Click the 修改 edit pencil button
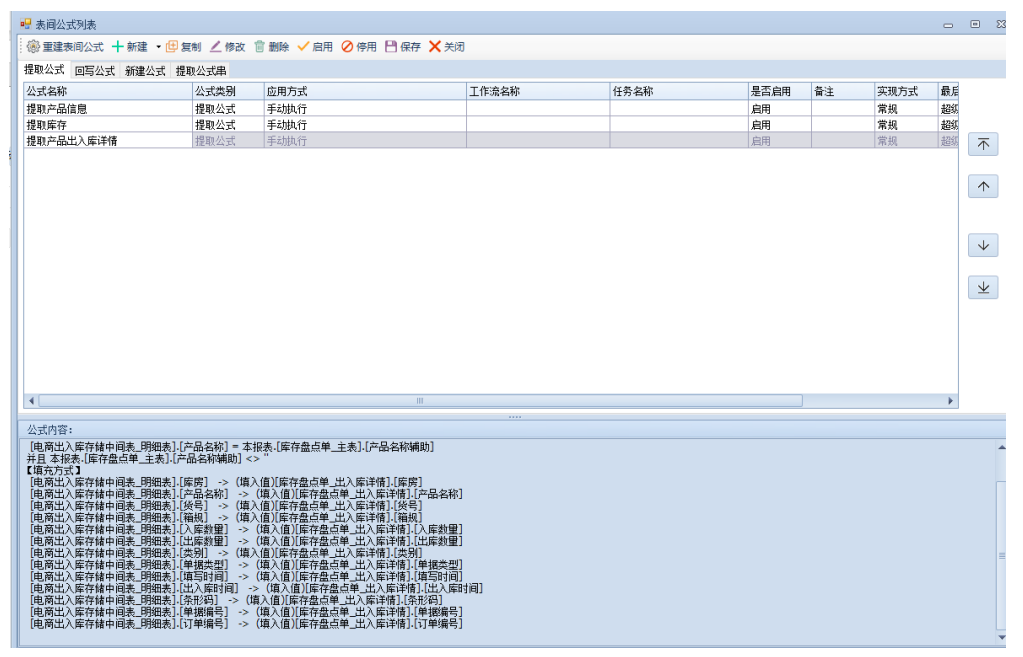This screenshot has height=657, width=1023. (x=227, y=47)
